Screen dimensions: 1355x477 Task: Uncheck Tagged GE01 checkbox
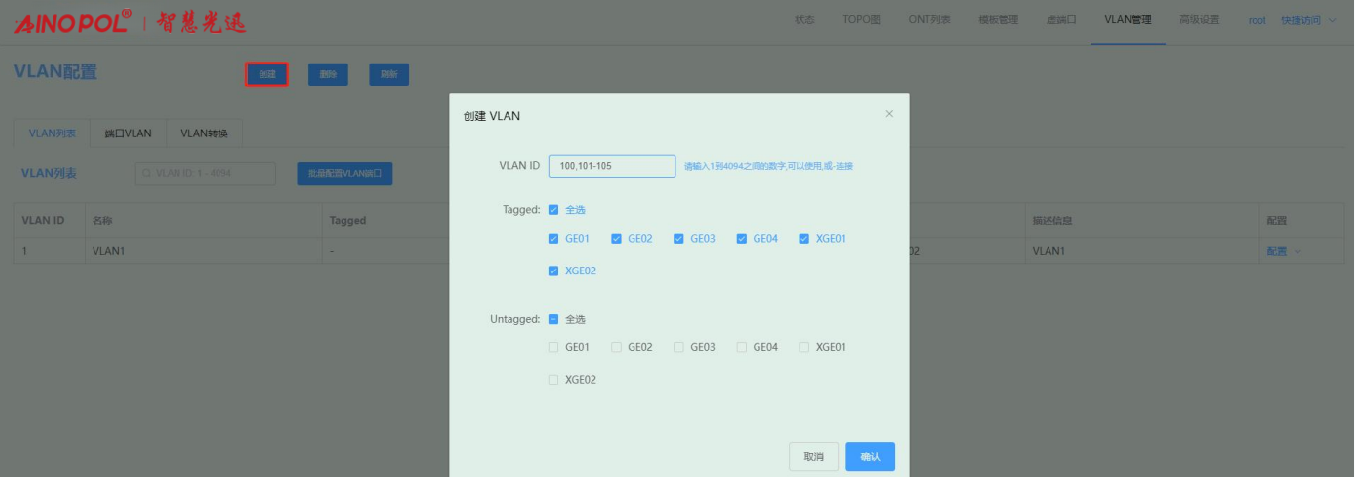pos(554,239)
